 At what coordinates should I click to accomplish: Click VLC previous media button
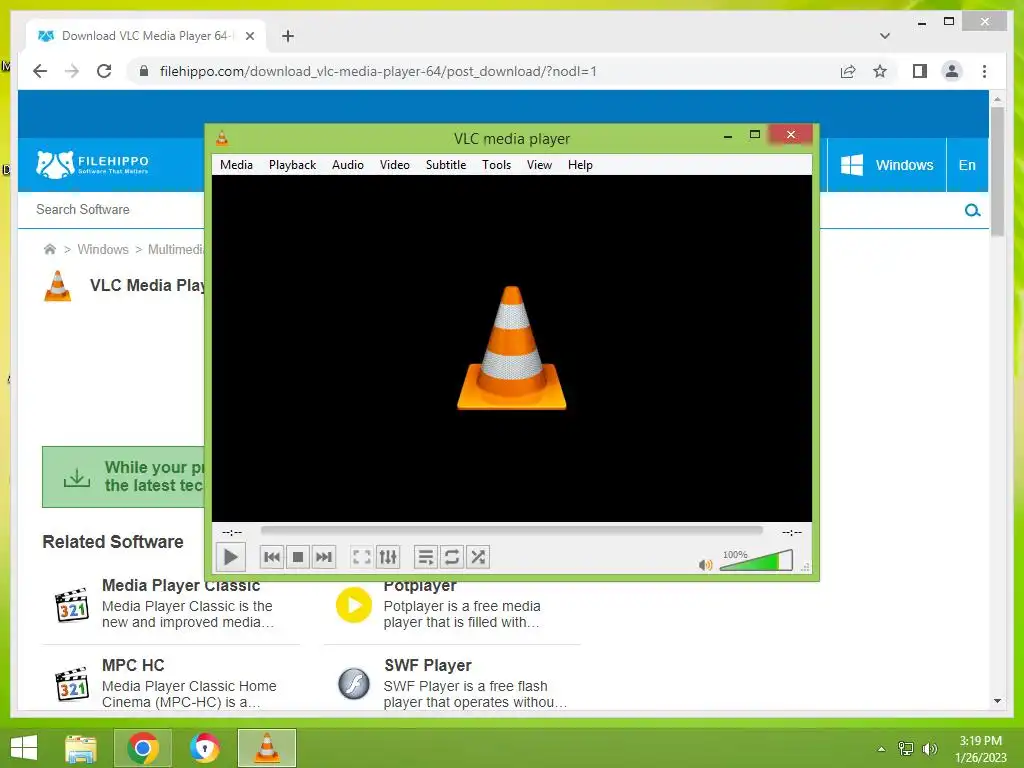[272, 557]
